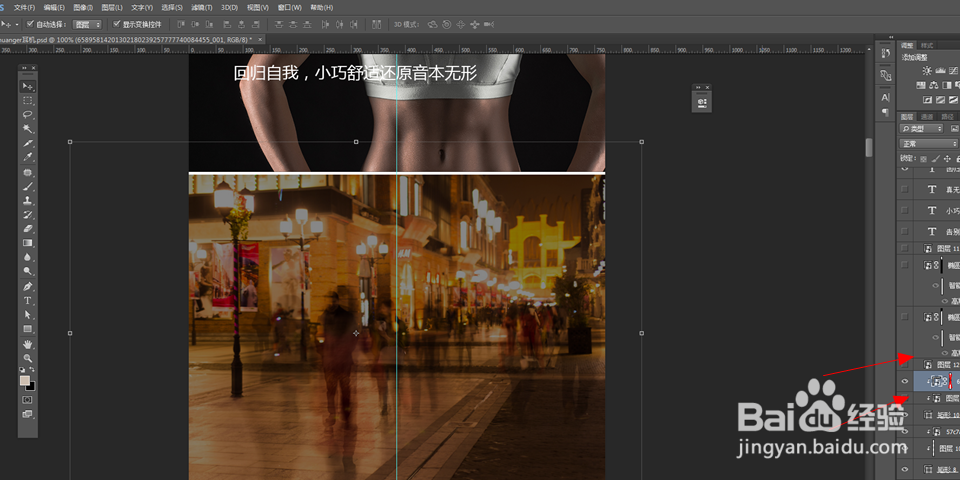Click the foreground color swatch

pyautogui.click(x=24, y=381)
